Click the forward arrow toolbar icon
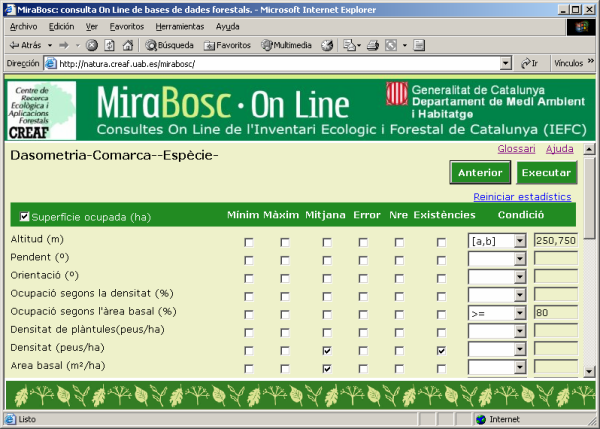 coord(64,46)
